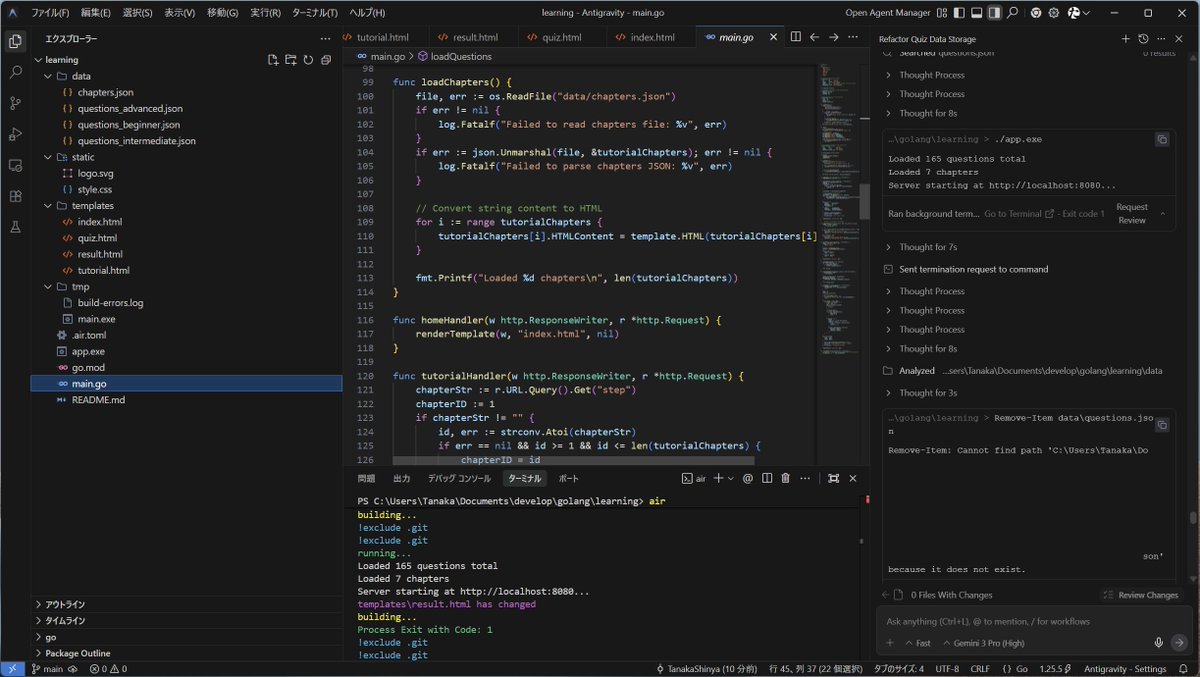Click the CRLF line ending indicator
Image resolution: width=1200 pixels, height=677 pixels.
pos(980,669)
